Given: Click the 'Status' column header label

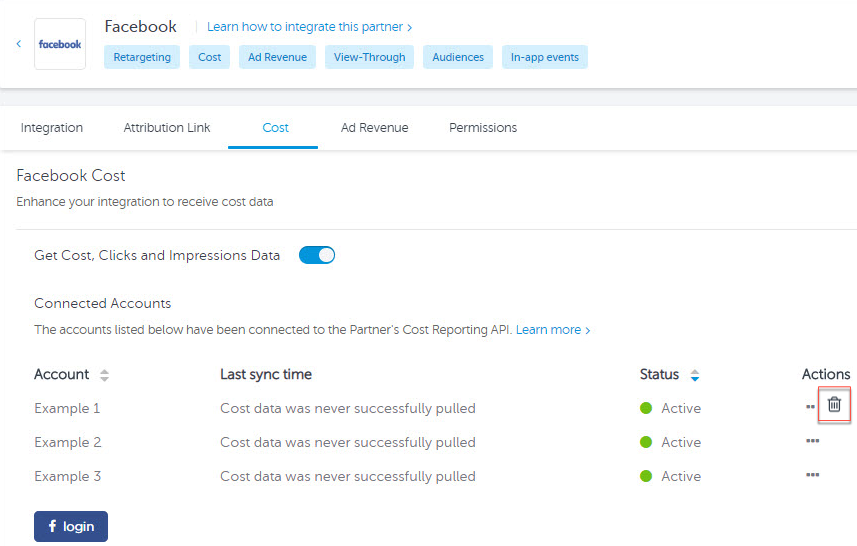Looking at the screenshot, I should pyautogui.click(x=659, y=374).
